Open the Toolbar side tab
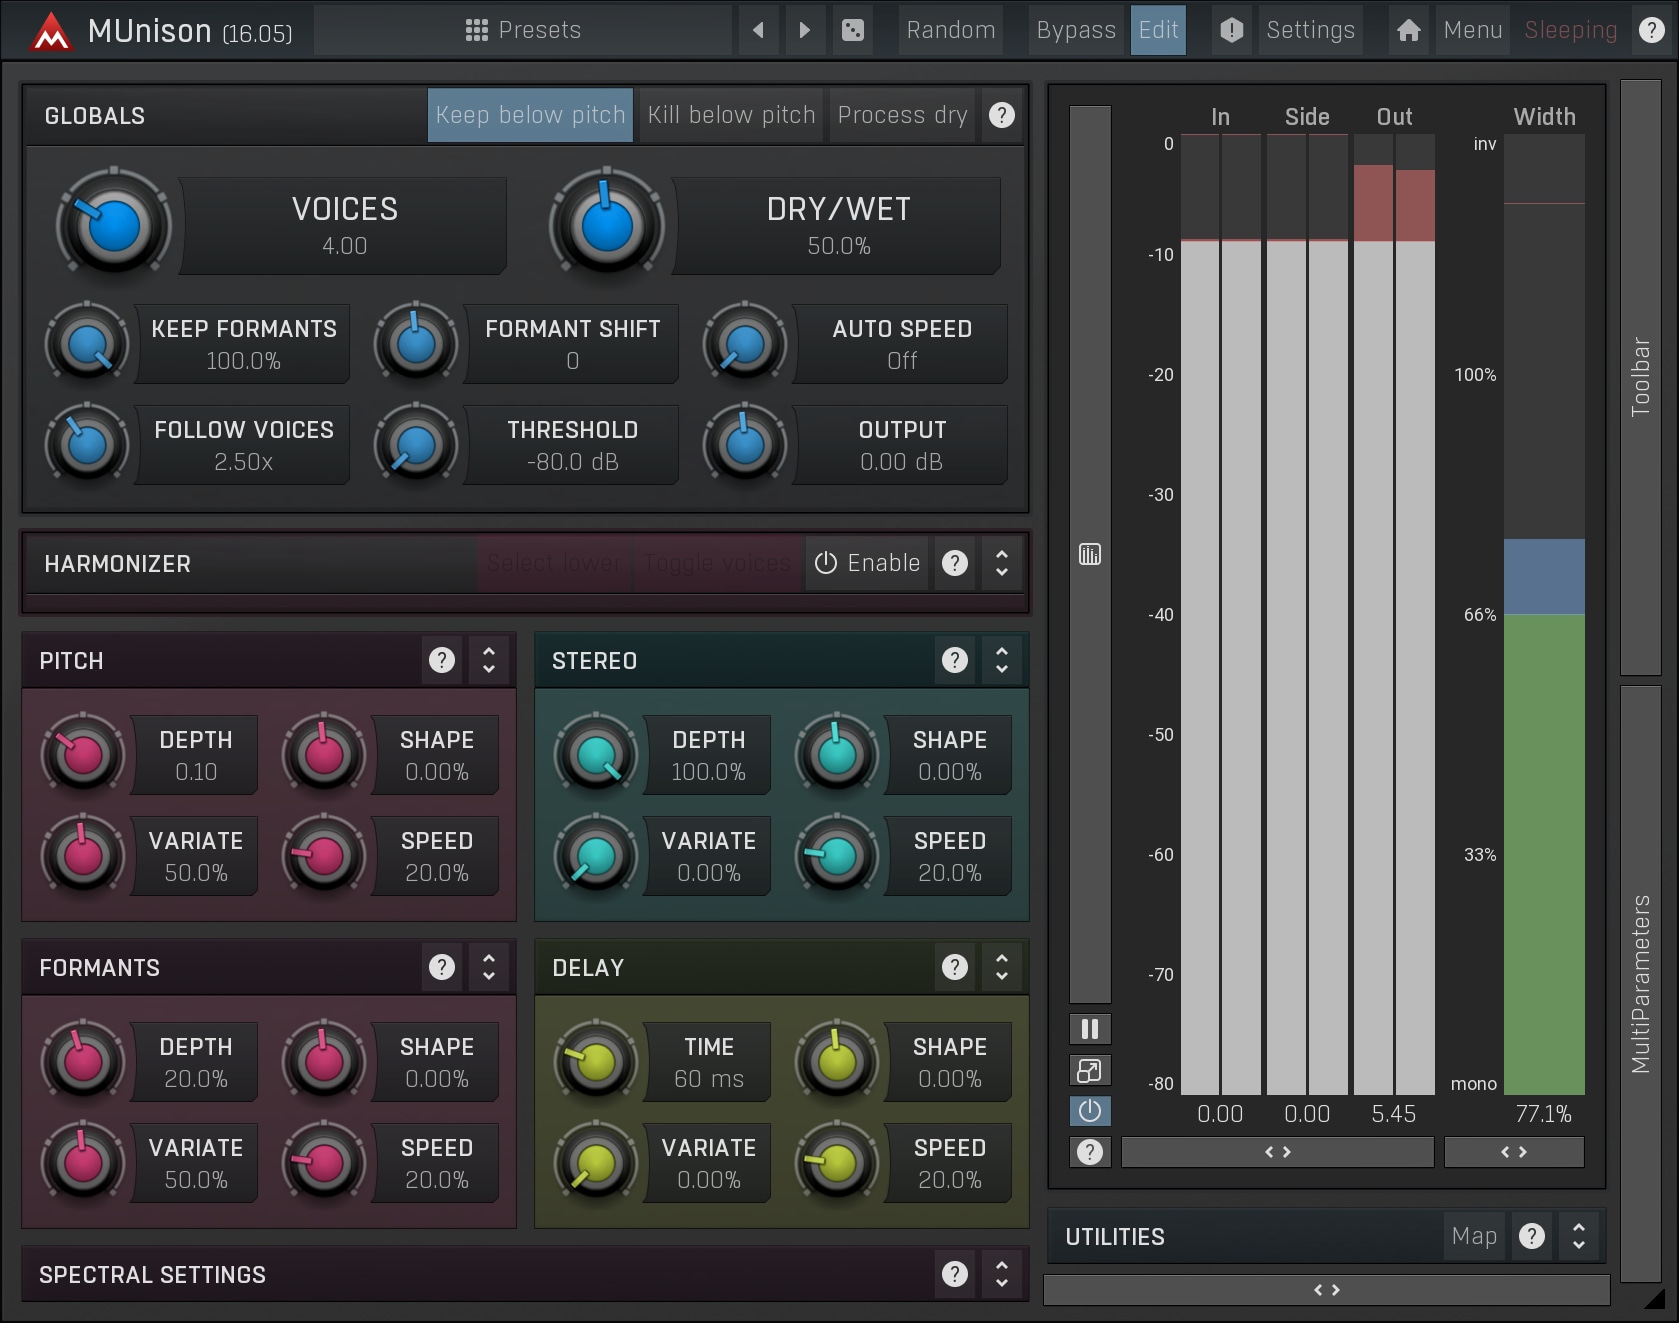Screen dimensions: 1679x1323 pos(1641,377)
